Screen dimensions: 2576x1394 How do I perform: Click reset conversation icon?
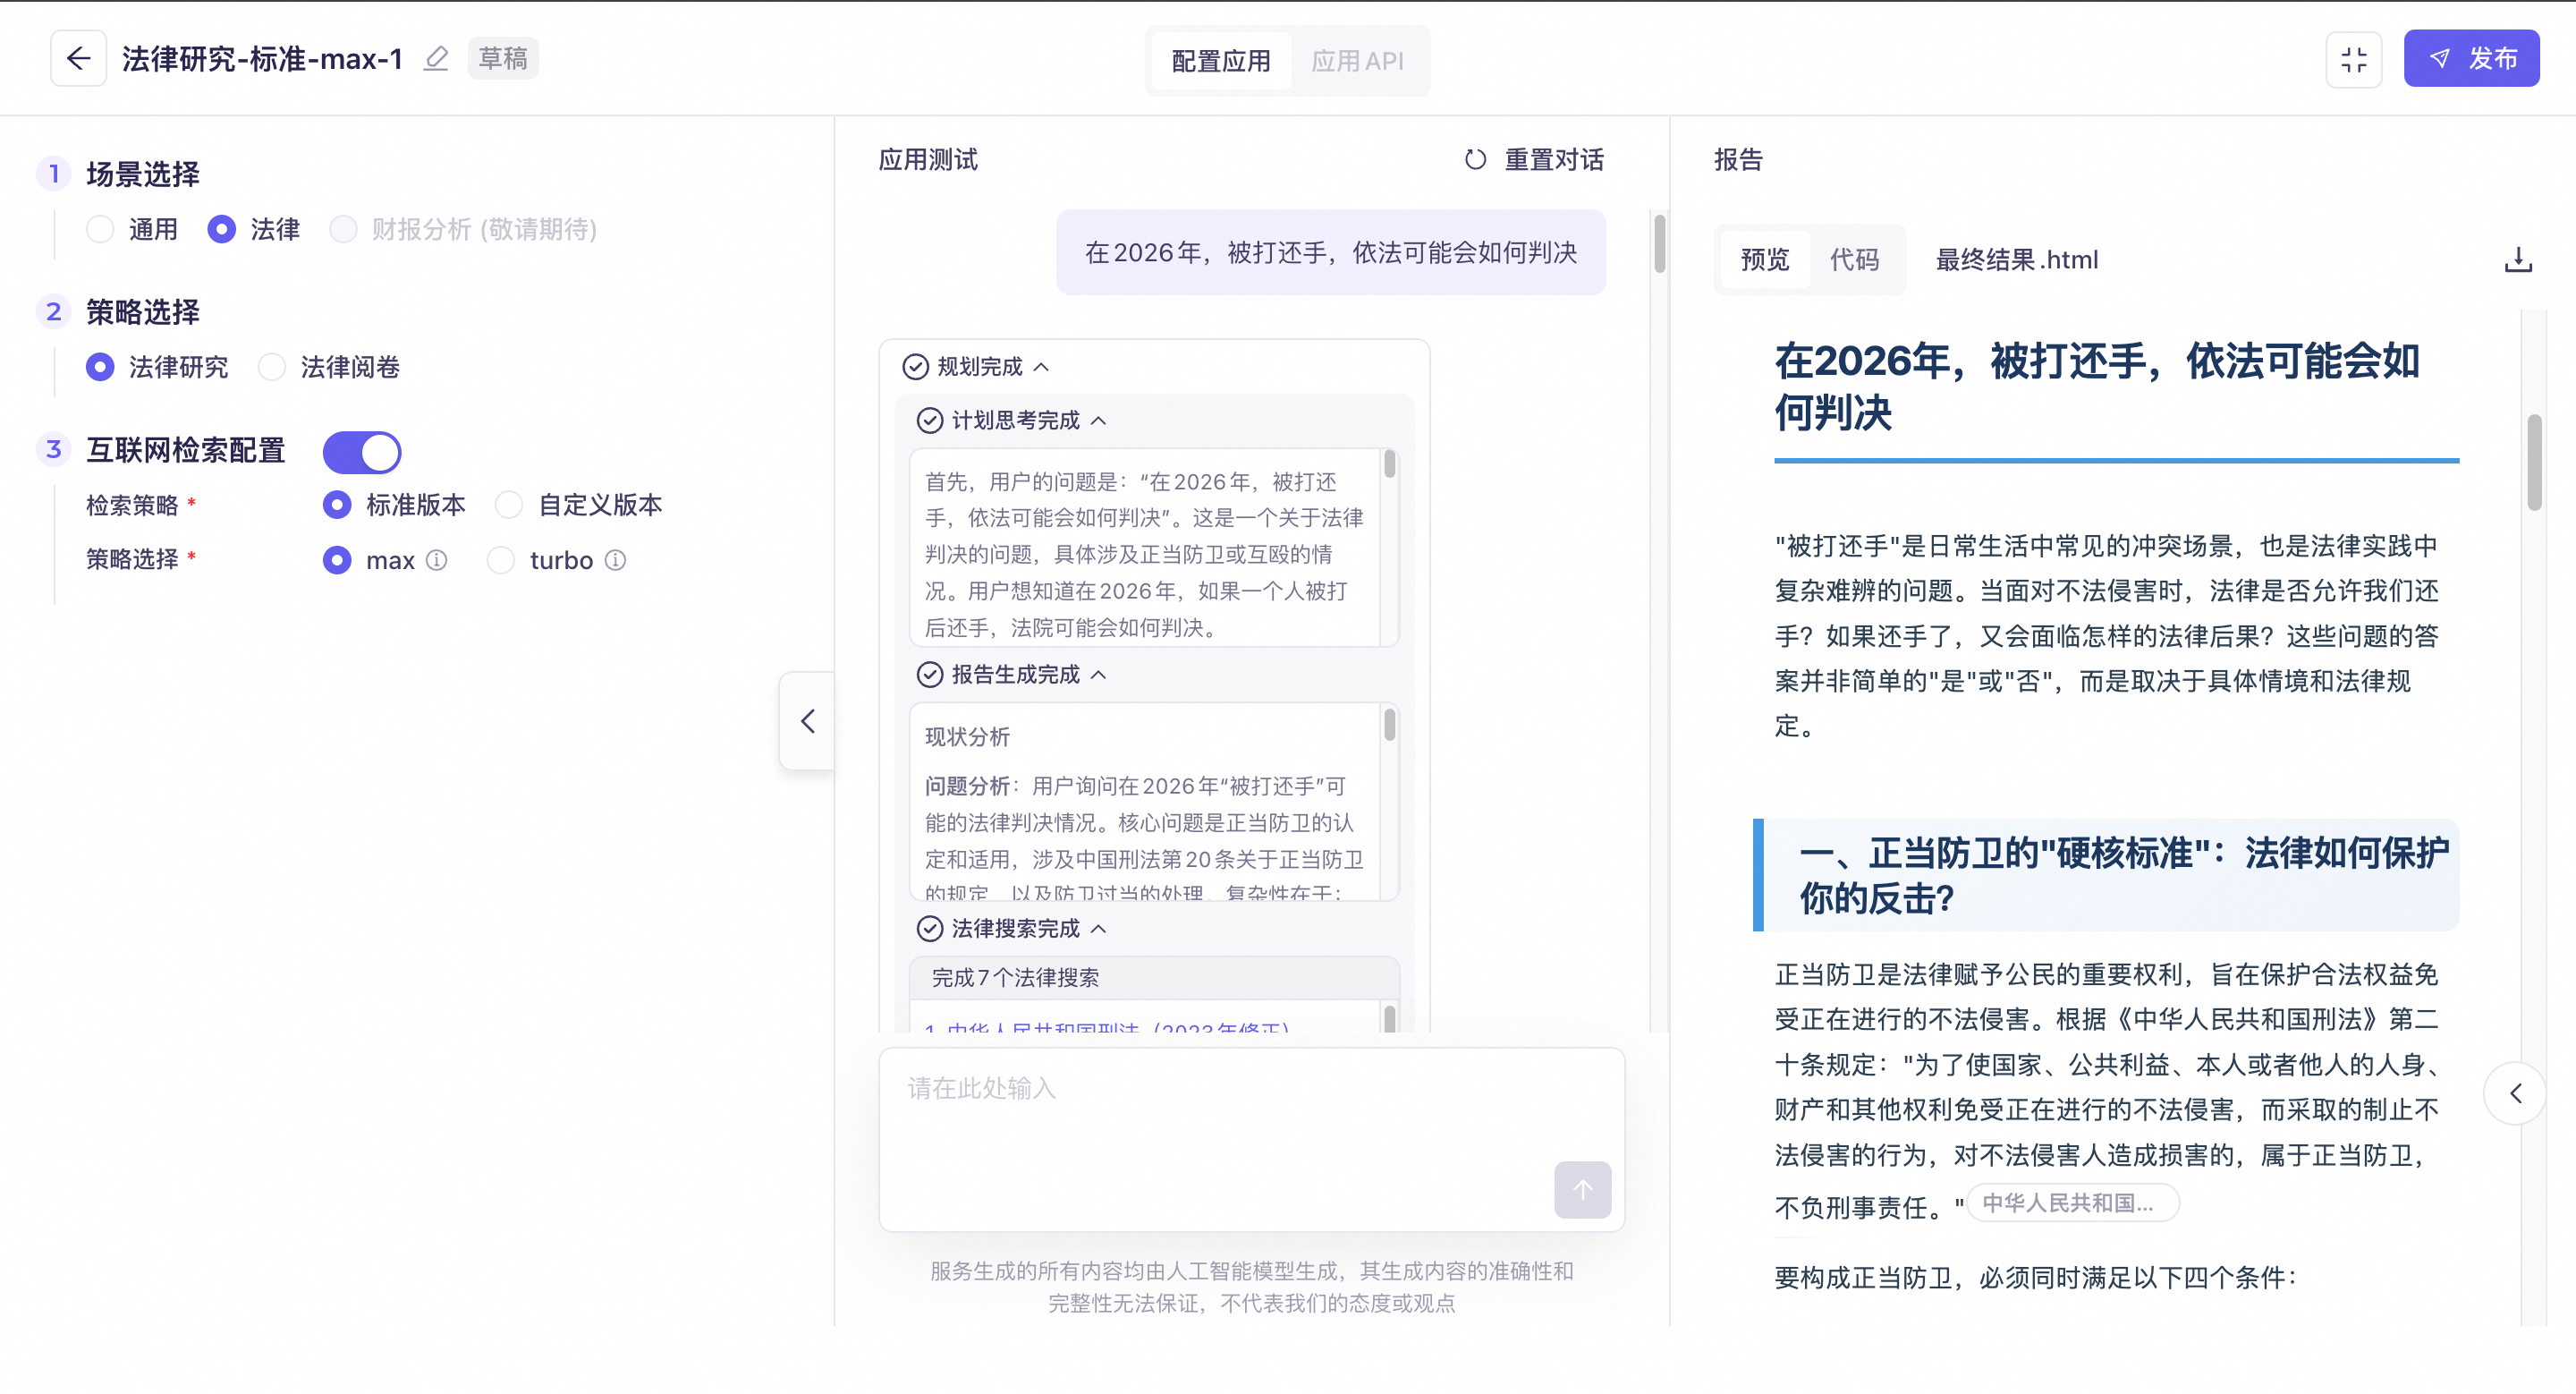click(1475, 160)
